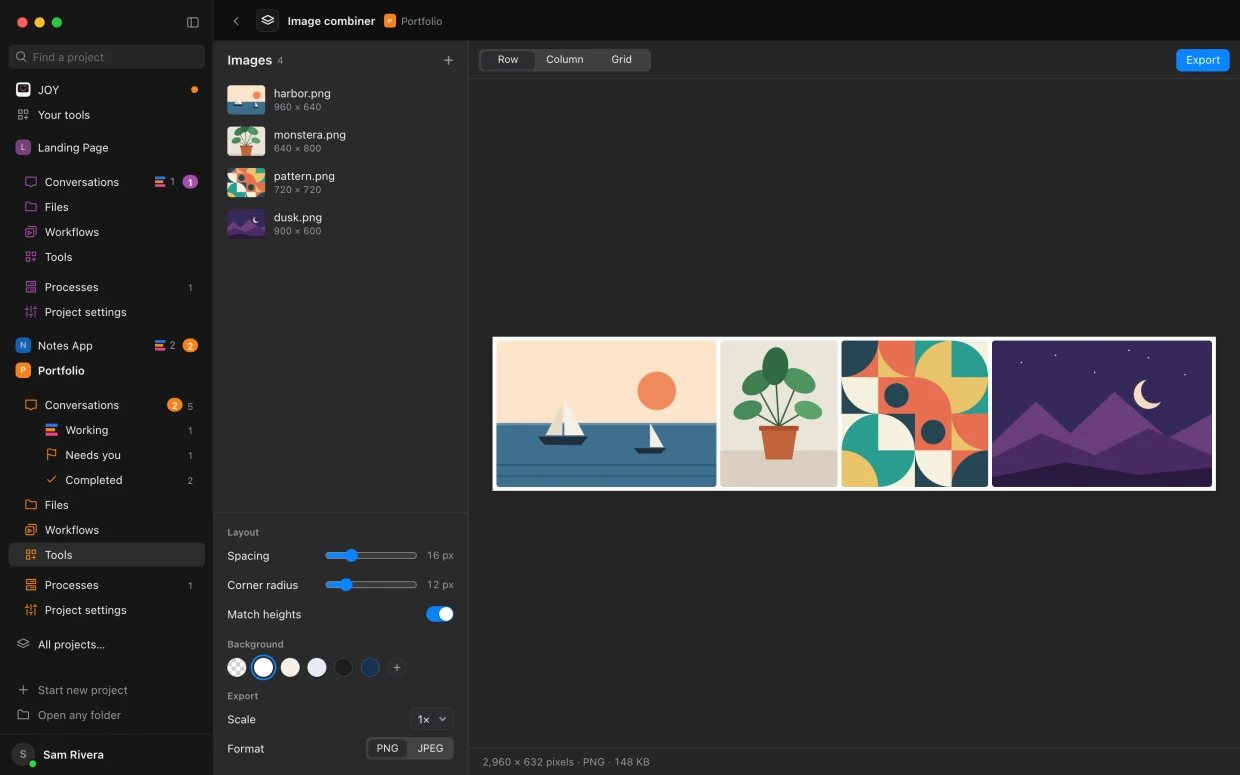Select the navy background swatch
This screenshot has height=775, width=1240.
pos(370,667)
